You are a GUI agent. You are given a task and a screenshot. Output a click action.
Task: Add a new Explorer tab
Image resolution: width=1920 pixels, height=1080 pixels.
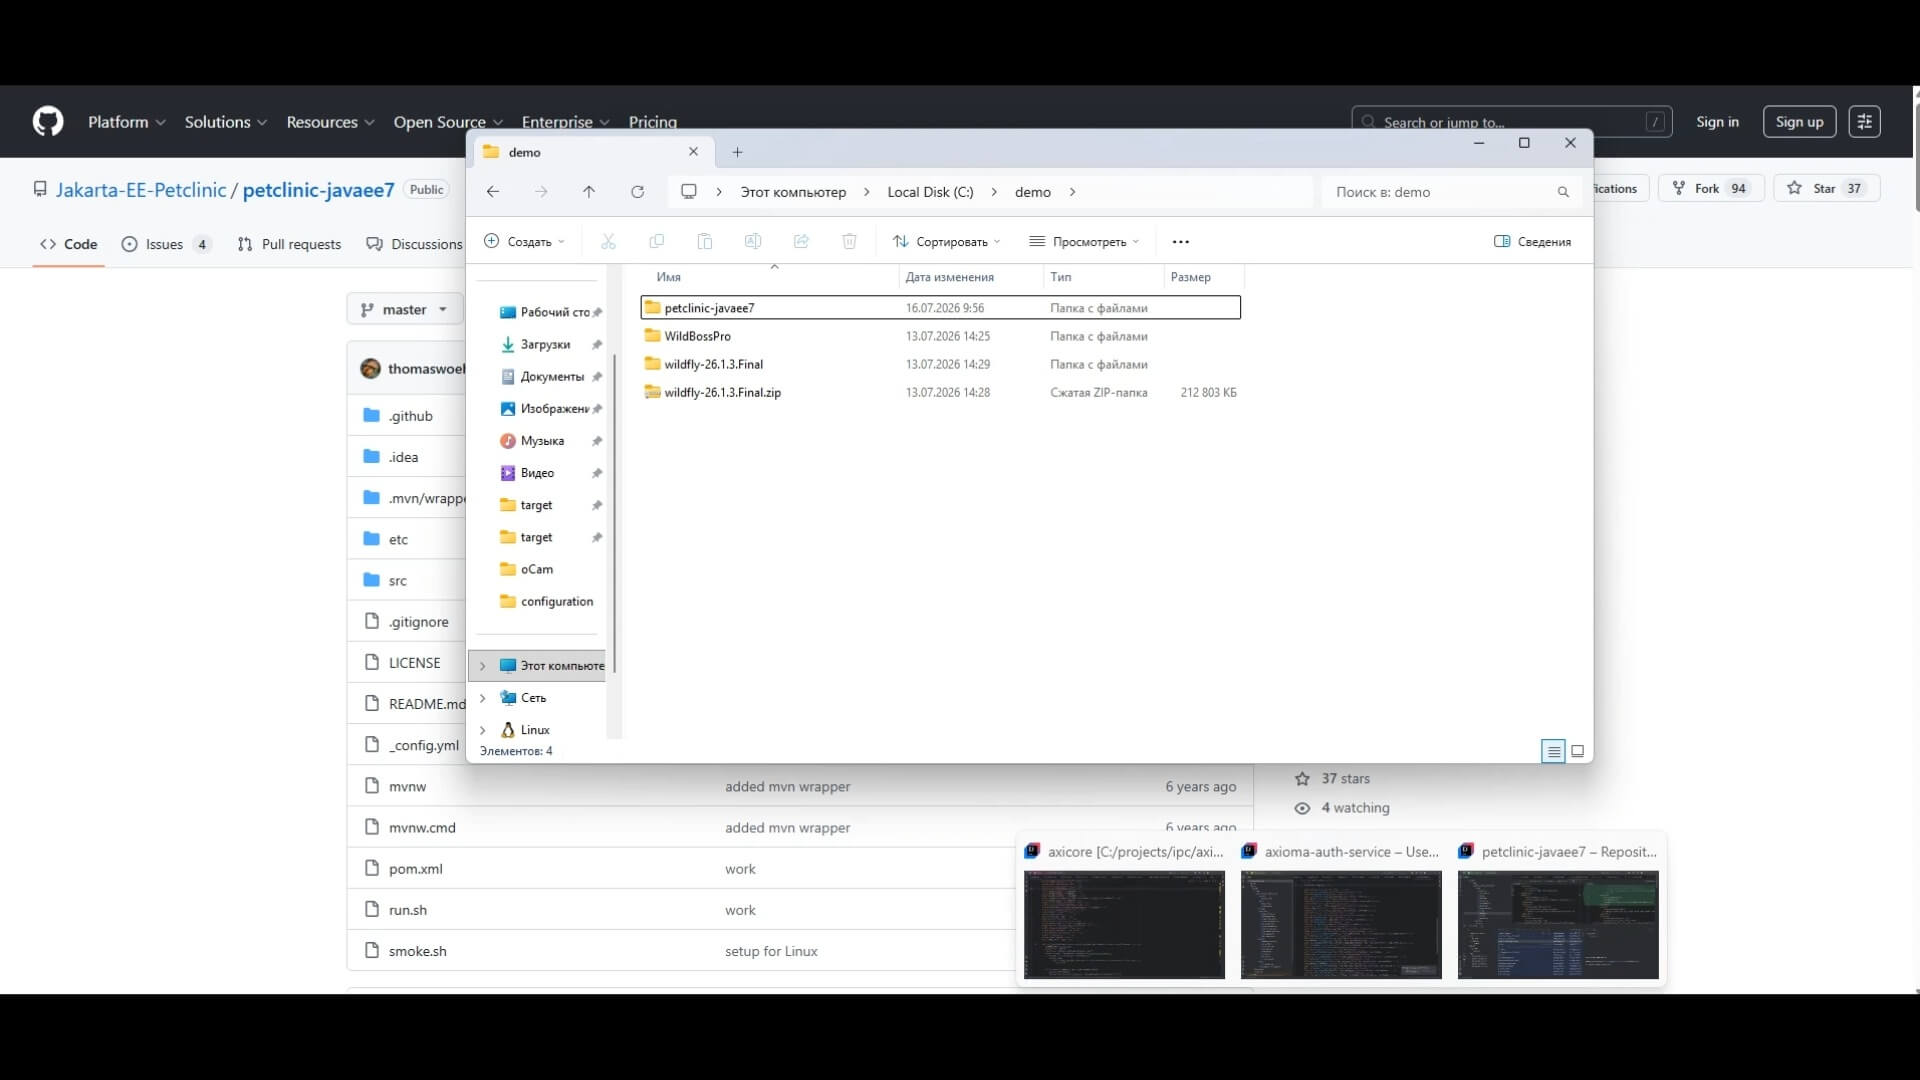tap(737, 152)
